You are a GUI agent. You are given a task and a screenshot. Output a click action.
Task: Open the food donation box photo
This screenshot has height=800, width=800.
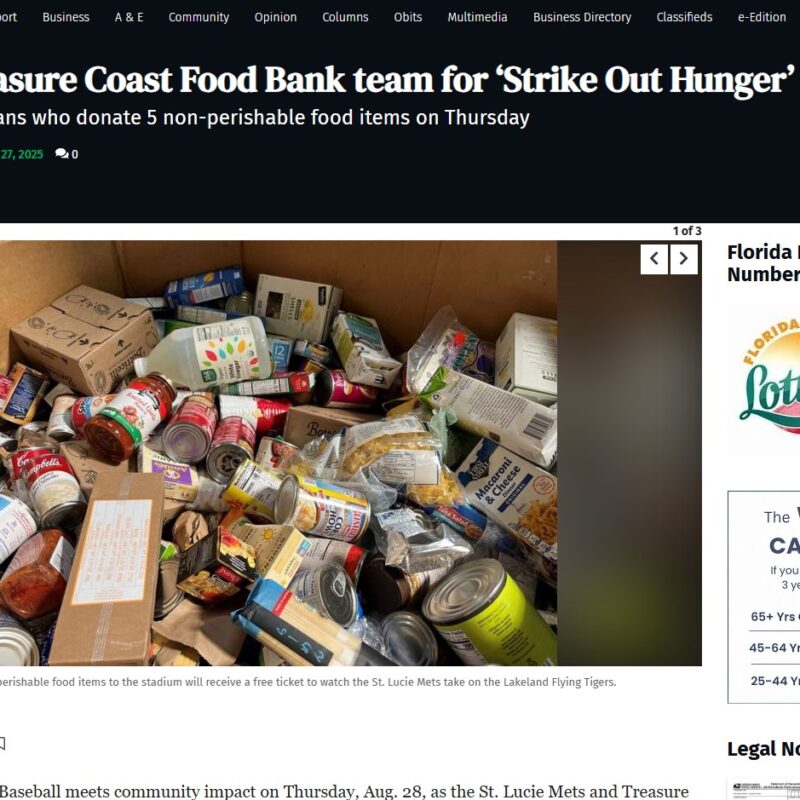click(x=279, y=453)
